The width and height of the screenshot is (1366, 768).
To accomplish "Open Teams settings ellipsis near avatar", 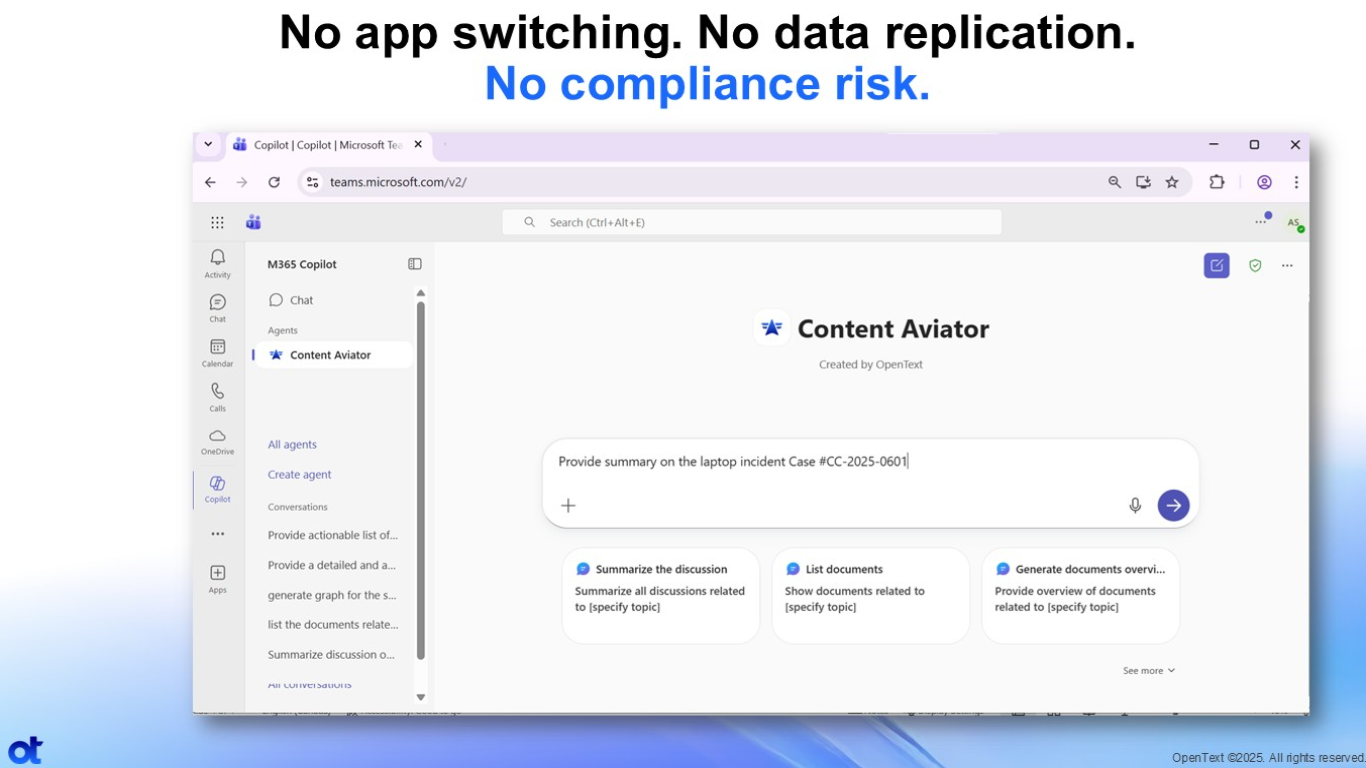I will [x=1261, y=222].
